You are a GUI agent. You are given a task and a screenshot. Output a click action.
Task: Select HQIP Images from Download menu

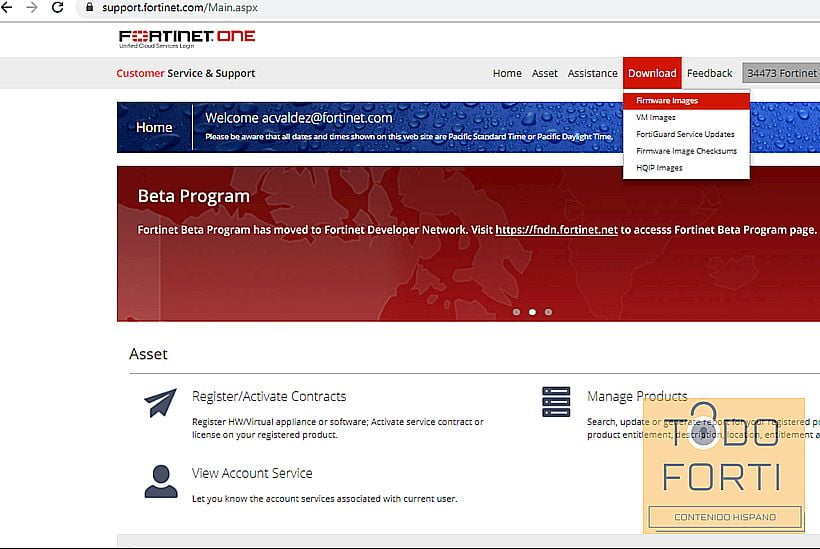686,167
